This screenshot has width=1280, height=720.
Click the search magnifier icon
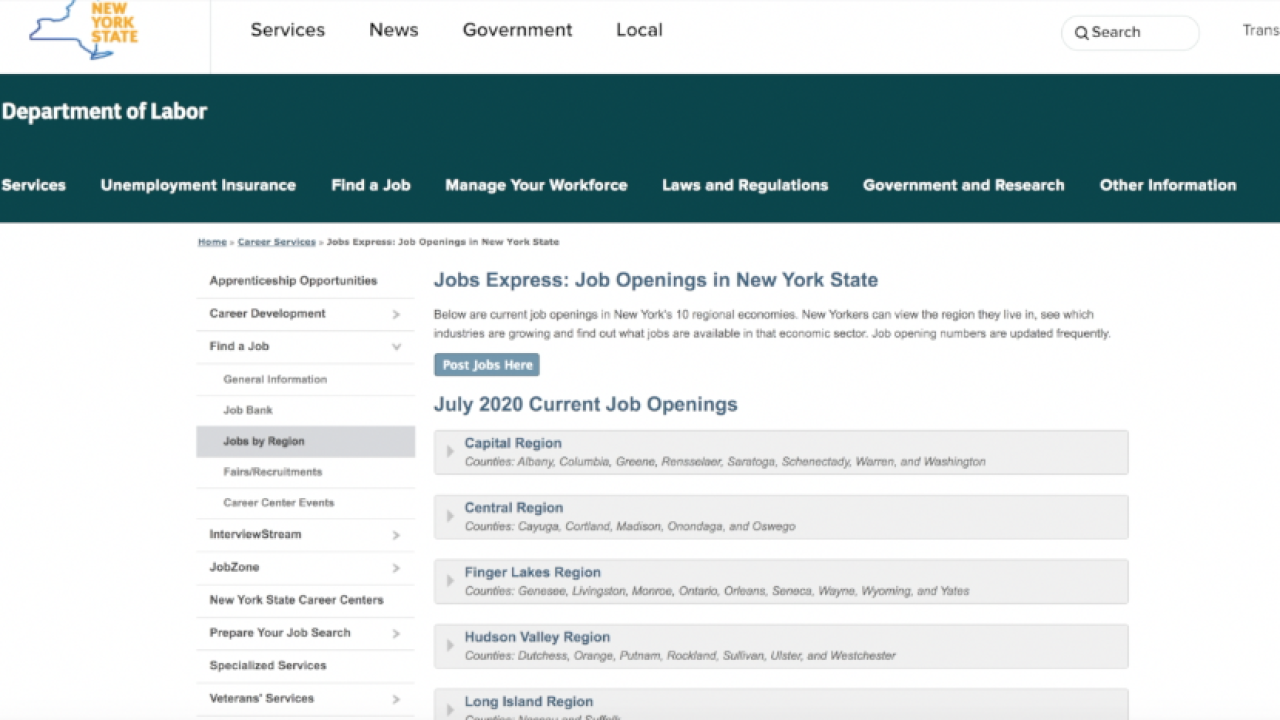tap(1081, 33)
